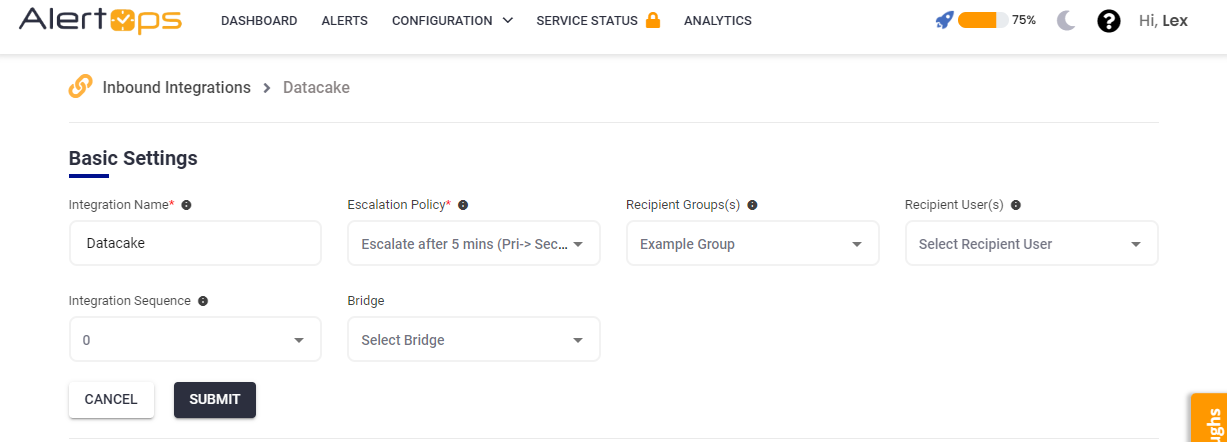
Task: Click the Service Status lock icon
Action: [x=653, y=20]
